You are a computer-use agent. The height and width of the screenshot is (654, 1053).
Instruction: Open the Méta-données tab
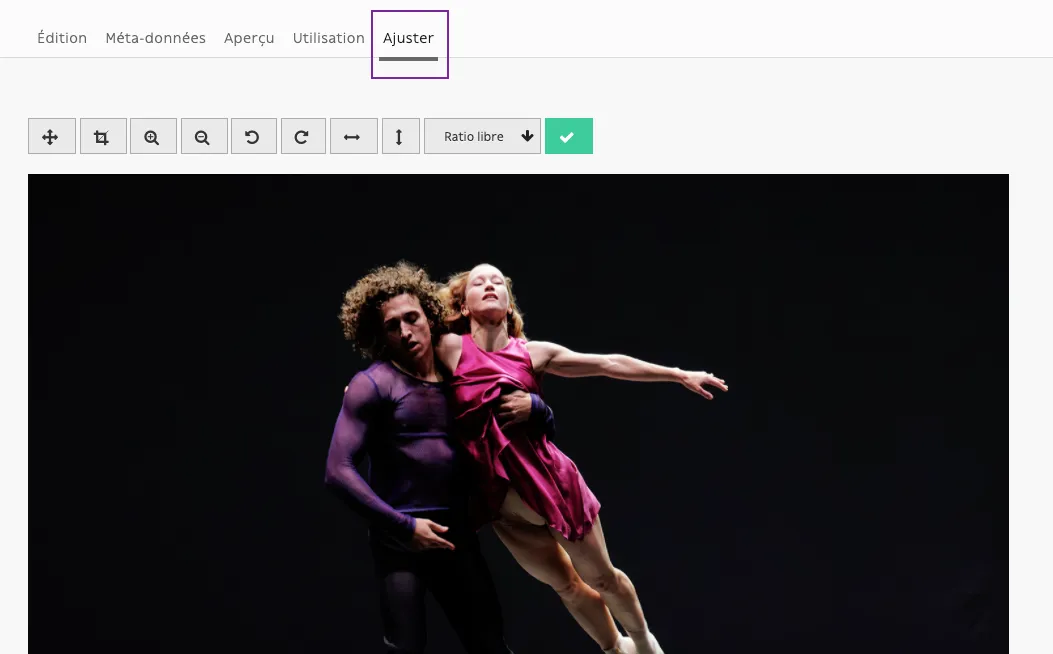tap(155, 38)
